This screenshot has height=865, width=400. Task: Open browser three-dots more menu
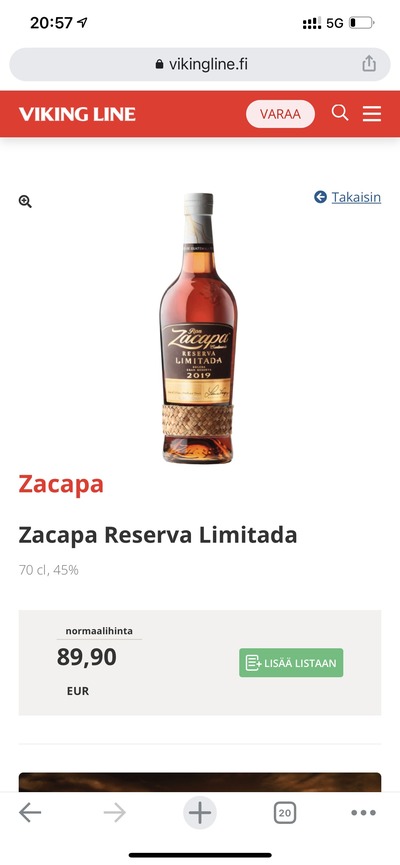click(364, 813)
